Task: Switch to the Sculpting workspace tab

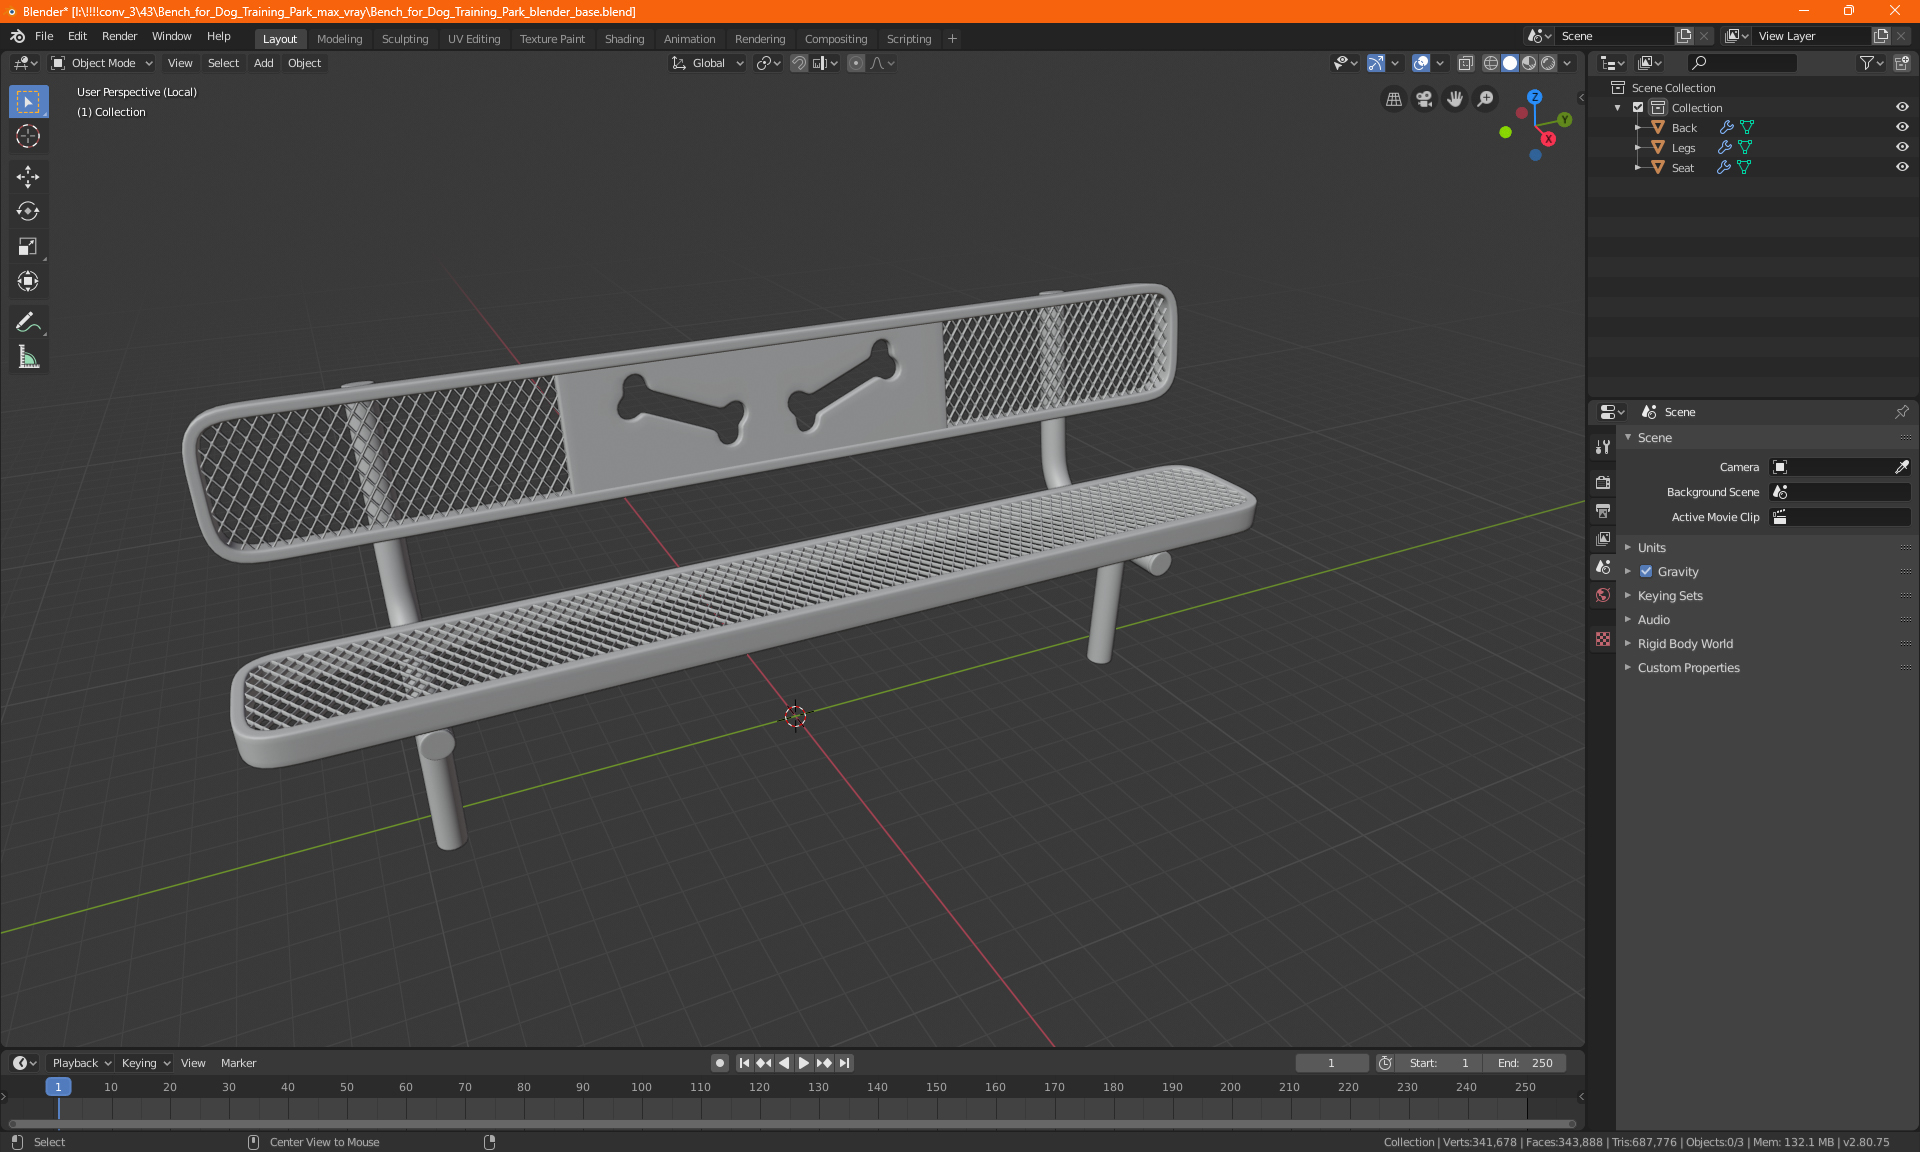Action: tap(404, 39)
